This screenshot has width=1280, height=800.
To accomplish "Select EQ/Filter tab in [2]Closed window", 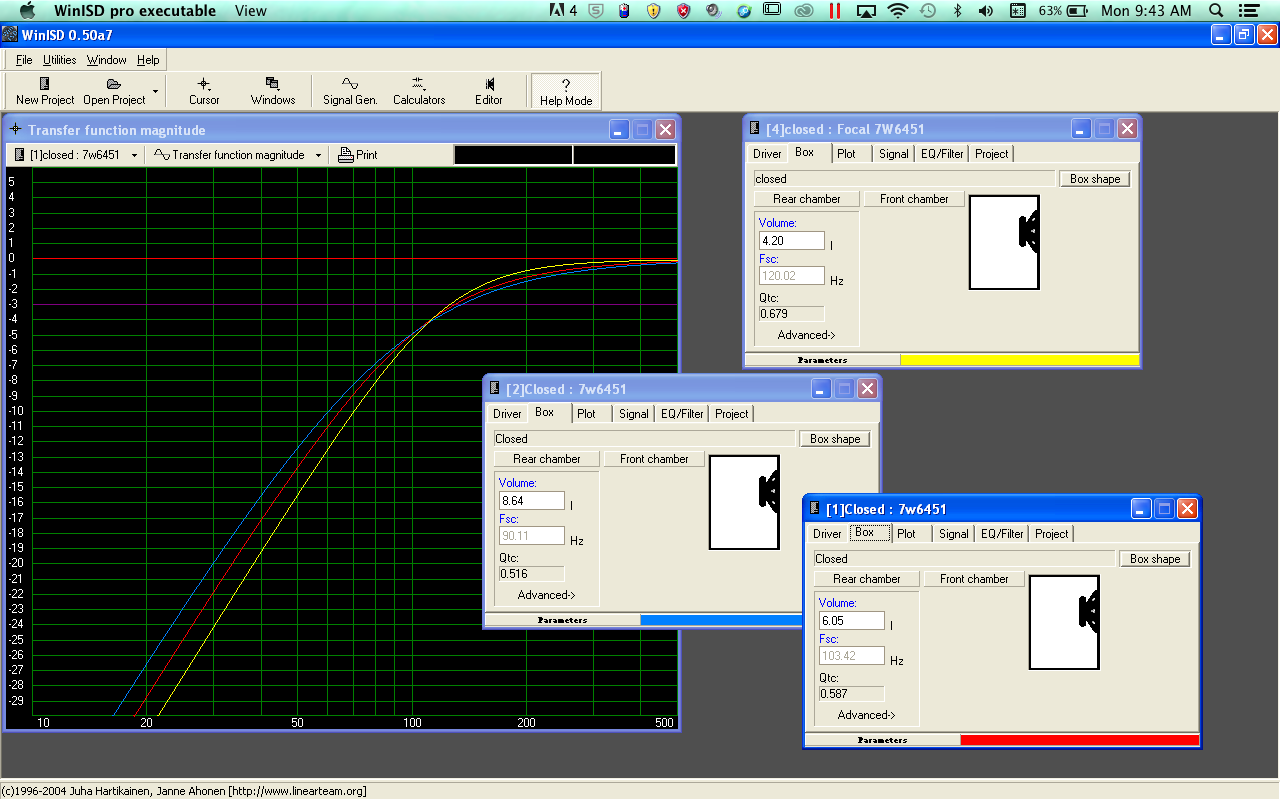I will 682,414.
